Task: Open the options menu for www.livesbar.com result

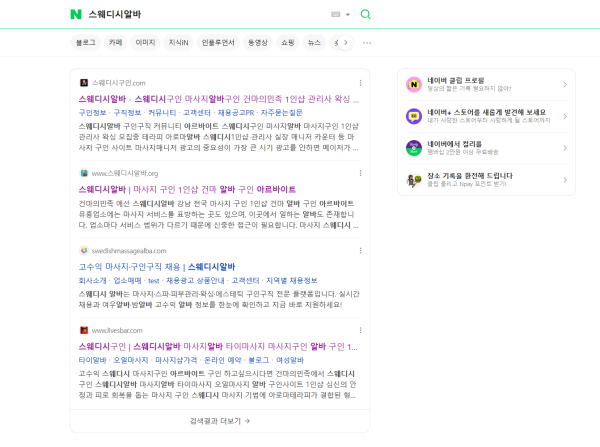Action: tap(361, 329)
